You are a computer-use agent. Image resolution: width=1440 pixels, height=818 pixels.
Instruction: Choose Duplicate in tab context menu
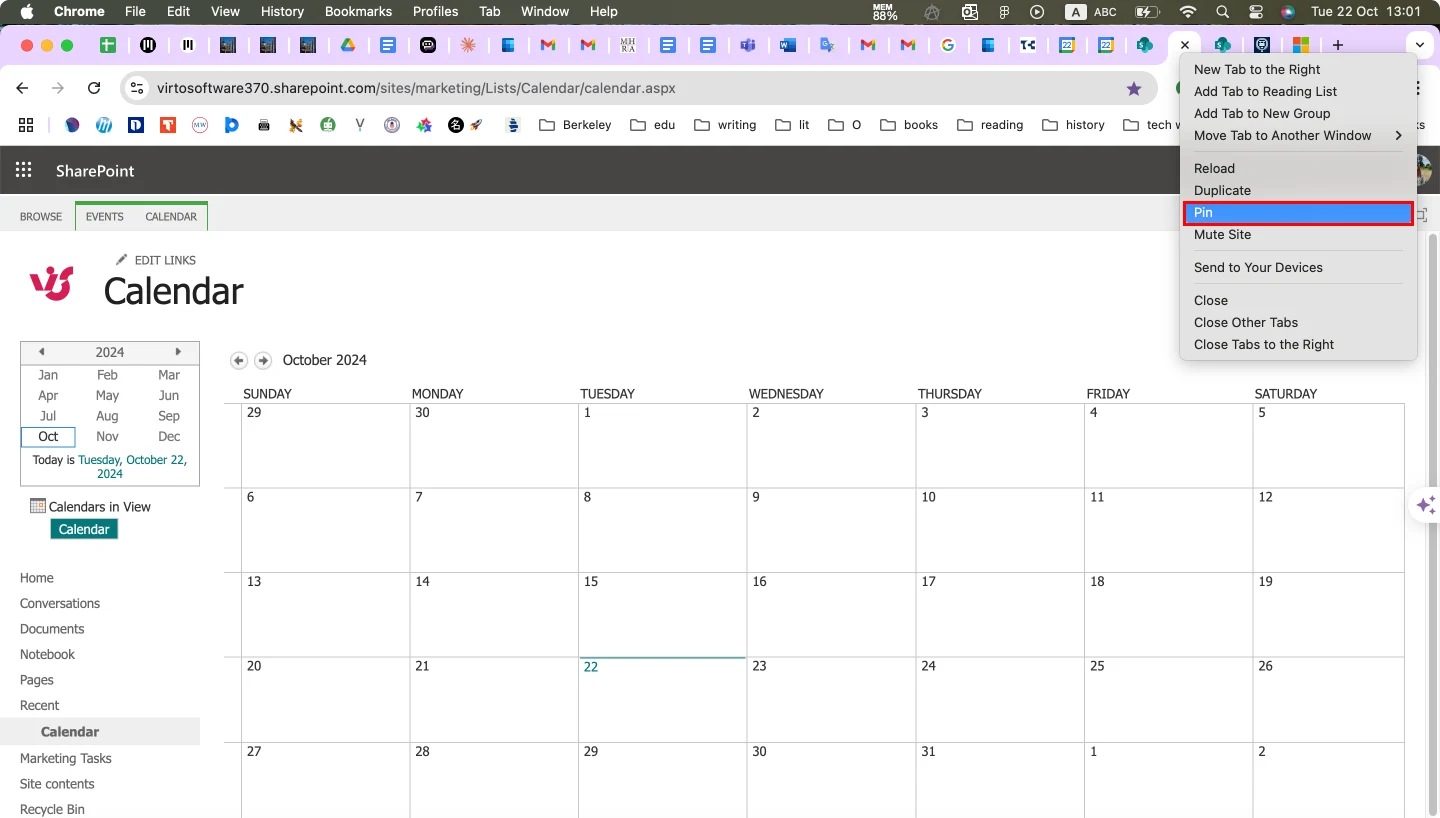coord(1298,191)
